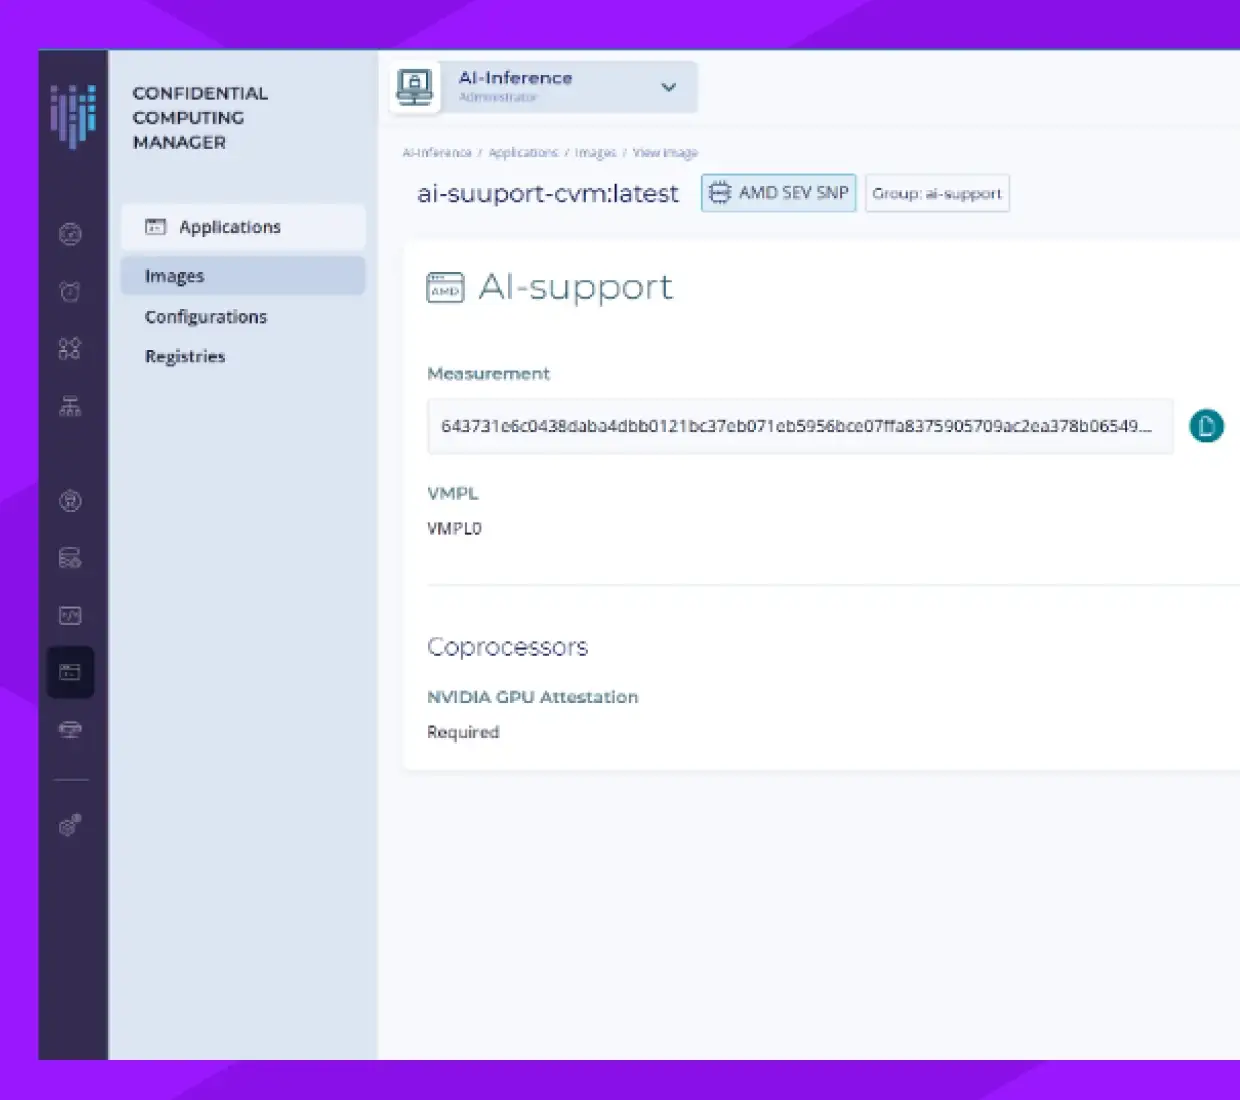Image resolution: width=1240 pixels, height=1100 pixels.
Task: Open the Applications breadcrumb link
Action: click(524, 152)
